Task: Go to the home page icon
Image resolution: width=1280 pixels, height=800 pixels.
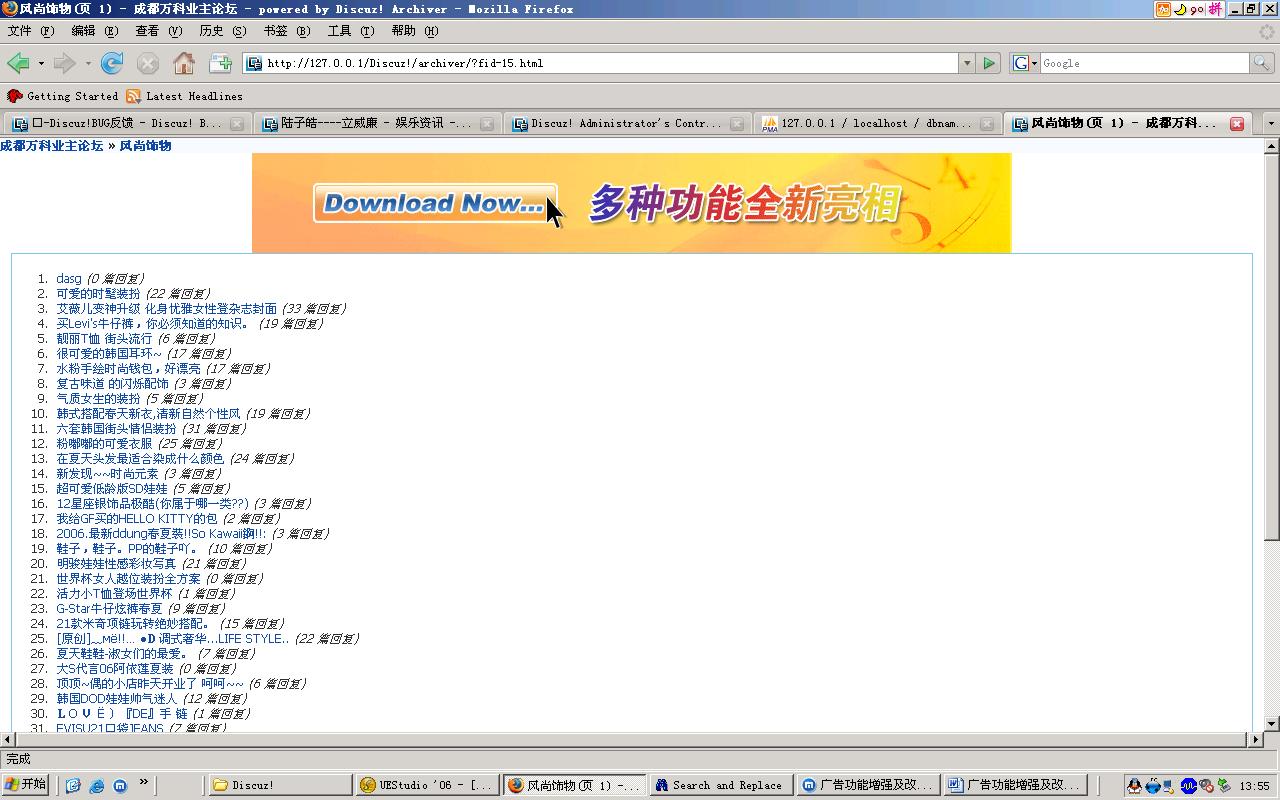Action: pos(184,63)
